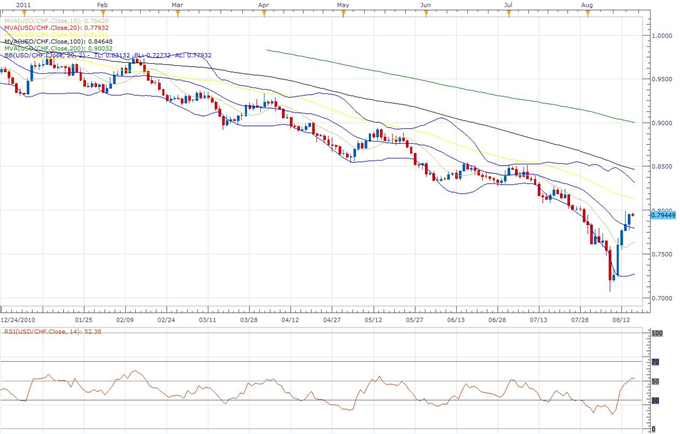
Task: Click the month marker under 2011
Action: 24,13
